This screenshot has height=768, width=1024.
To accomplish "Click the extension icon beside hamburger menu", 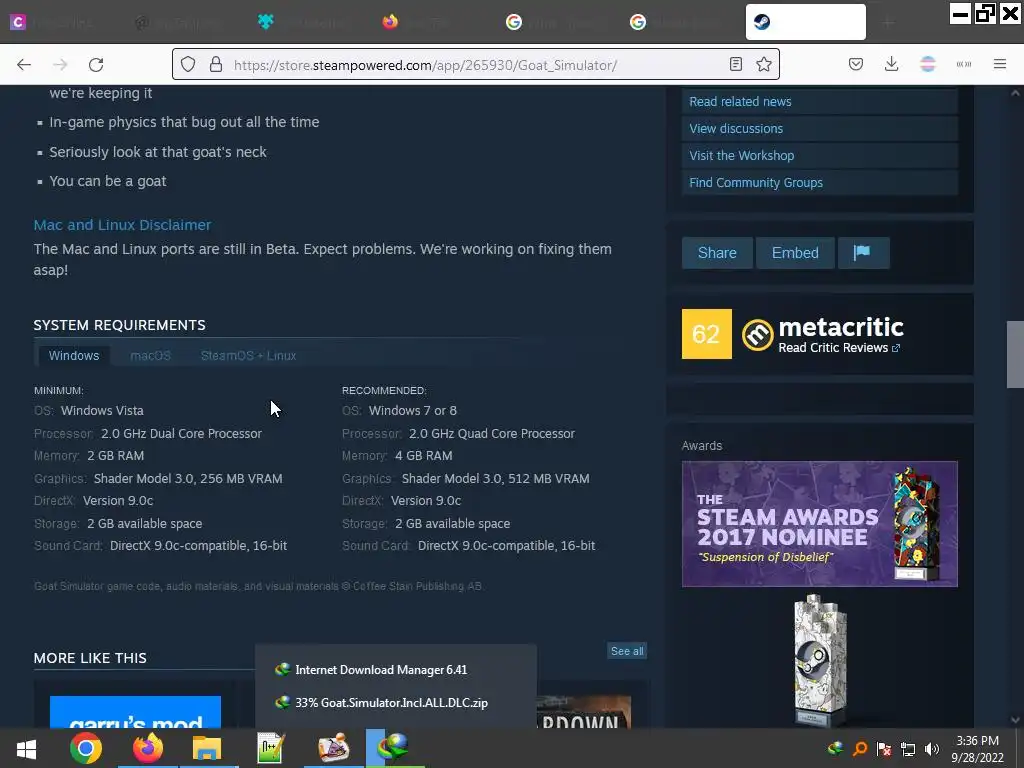I will click(963, 64).
